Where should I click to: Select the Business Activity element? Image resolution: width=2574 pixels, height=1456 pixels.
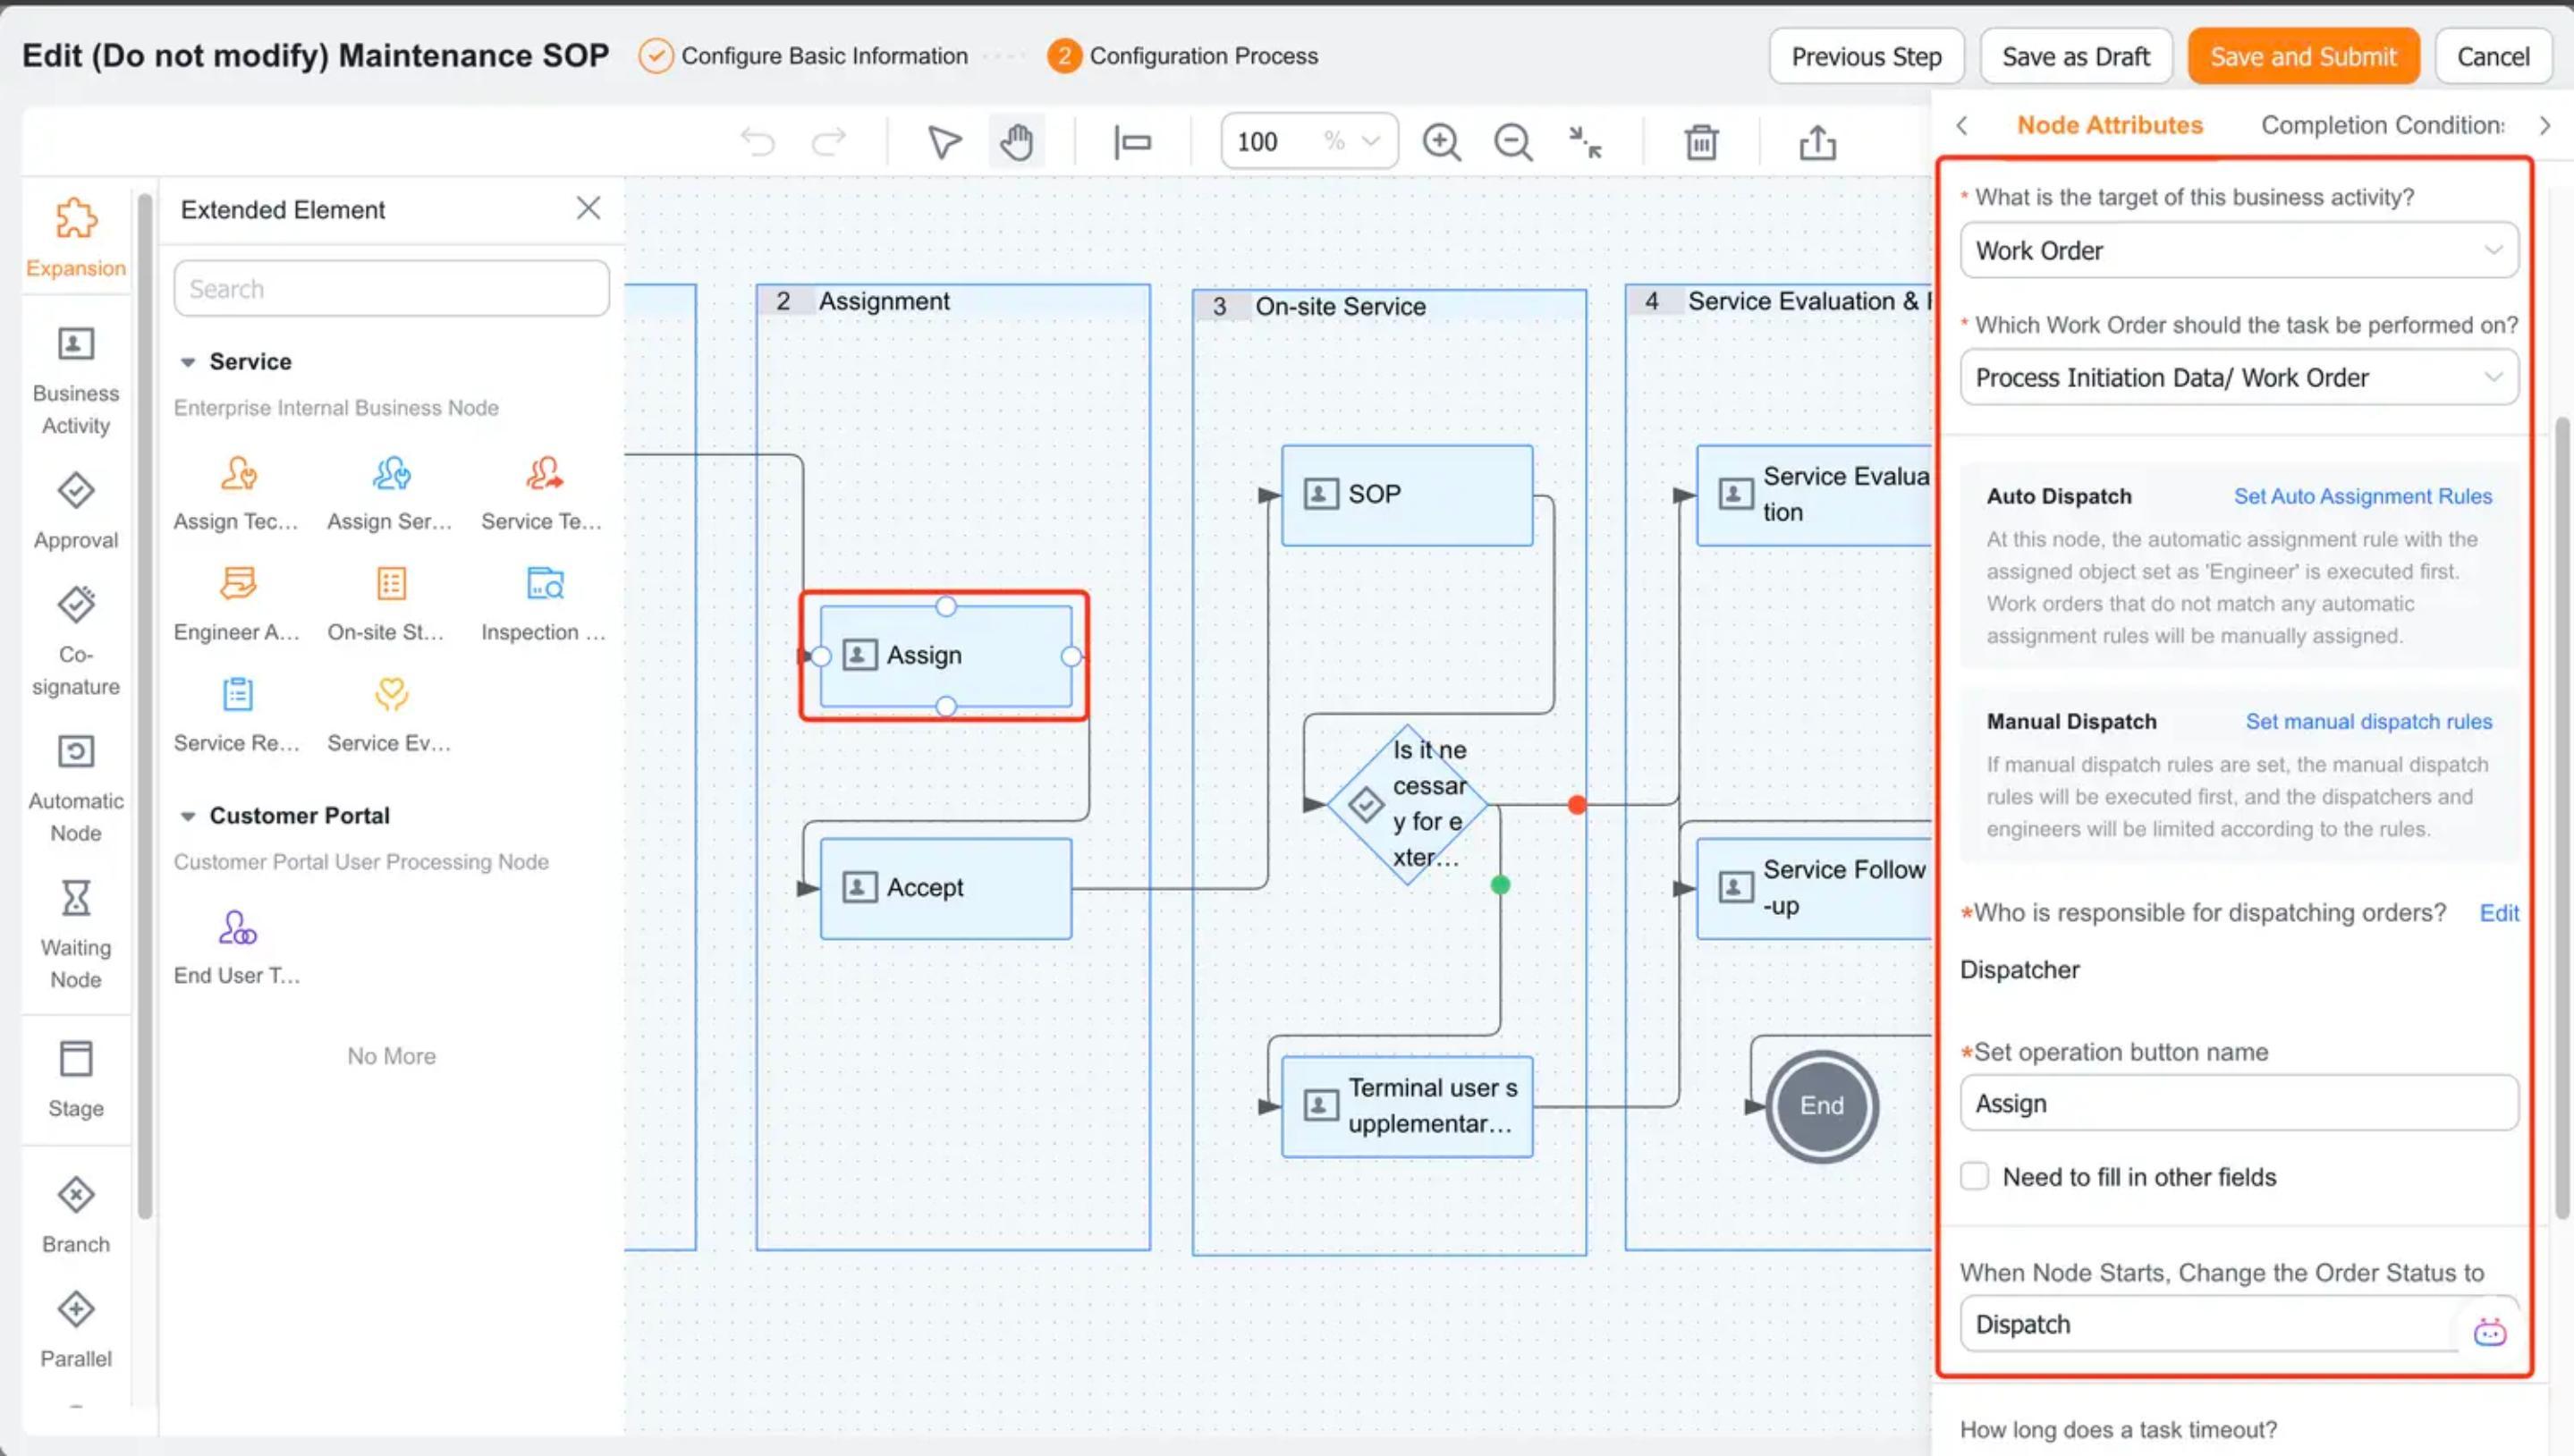[76, 382]
